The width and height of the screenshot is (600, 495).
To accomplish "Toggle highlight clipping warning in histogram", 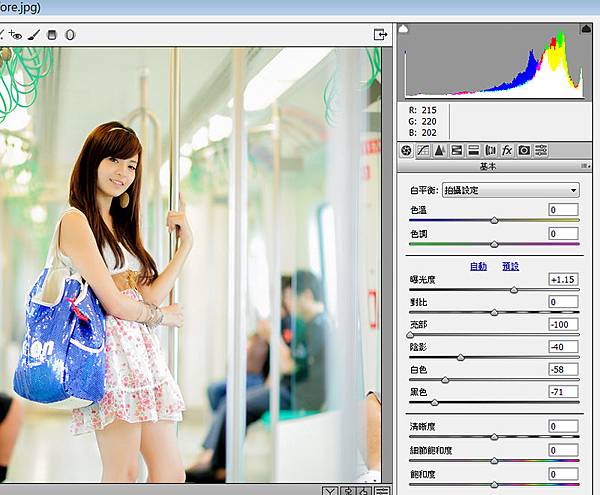I will tap(586, 29).
